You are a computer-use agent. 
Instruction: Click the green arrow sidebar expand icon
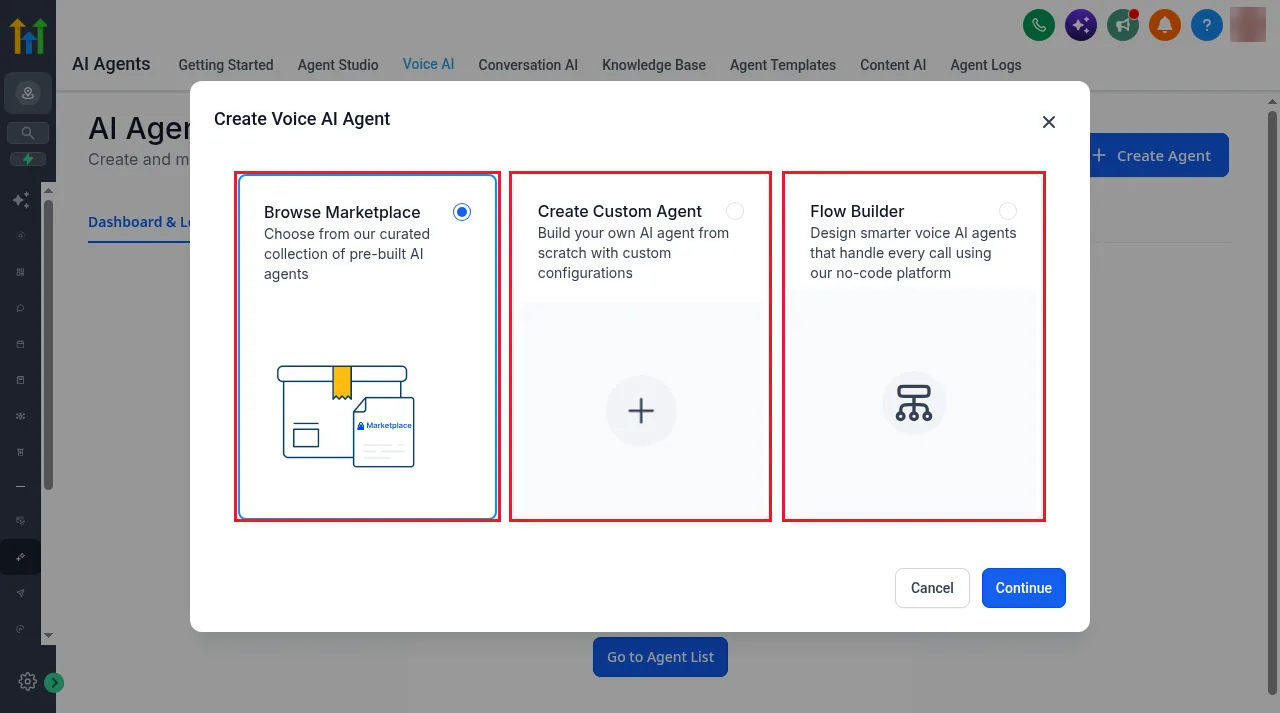click(54, 683)
